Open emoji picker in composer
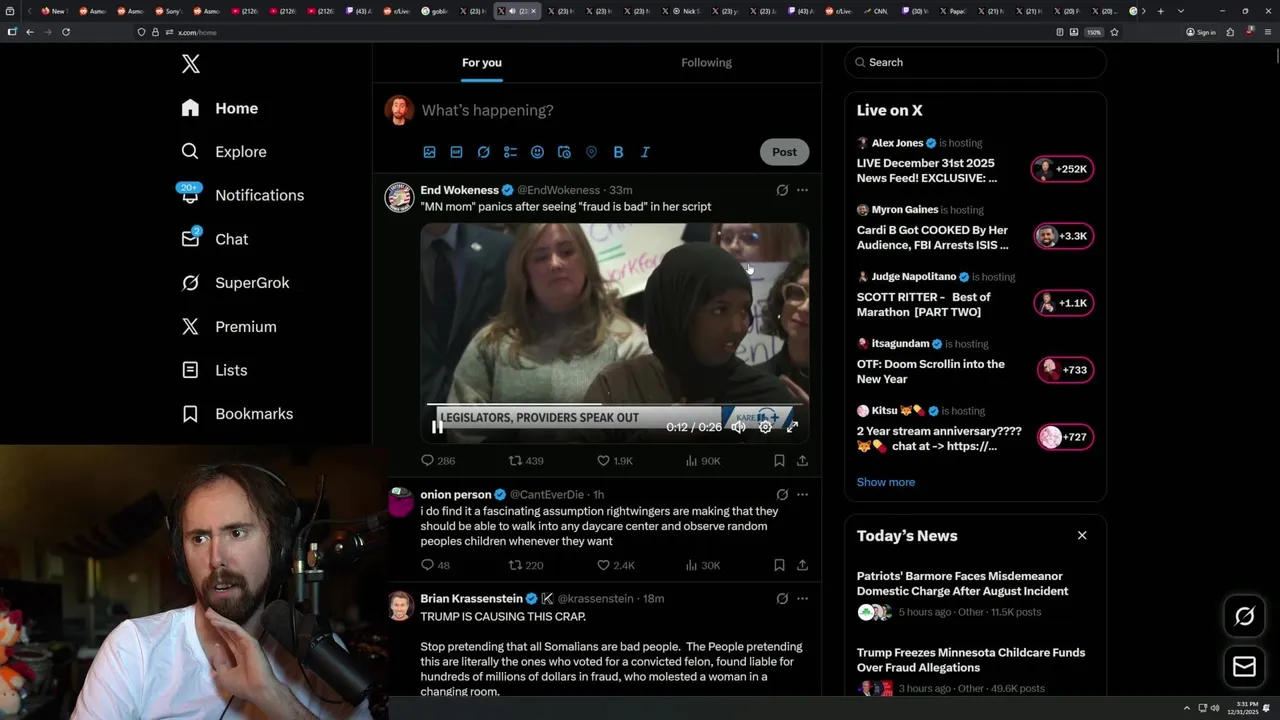The width and height of the screenshot is (1280, 720). [537, 152]
